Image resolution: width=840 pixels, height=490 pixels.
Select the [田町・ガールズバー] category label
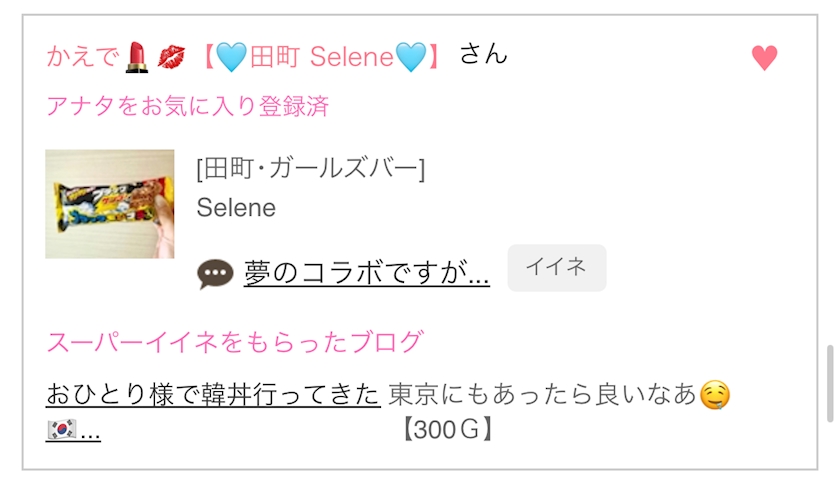click(311, 168)
